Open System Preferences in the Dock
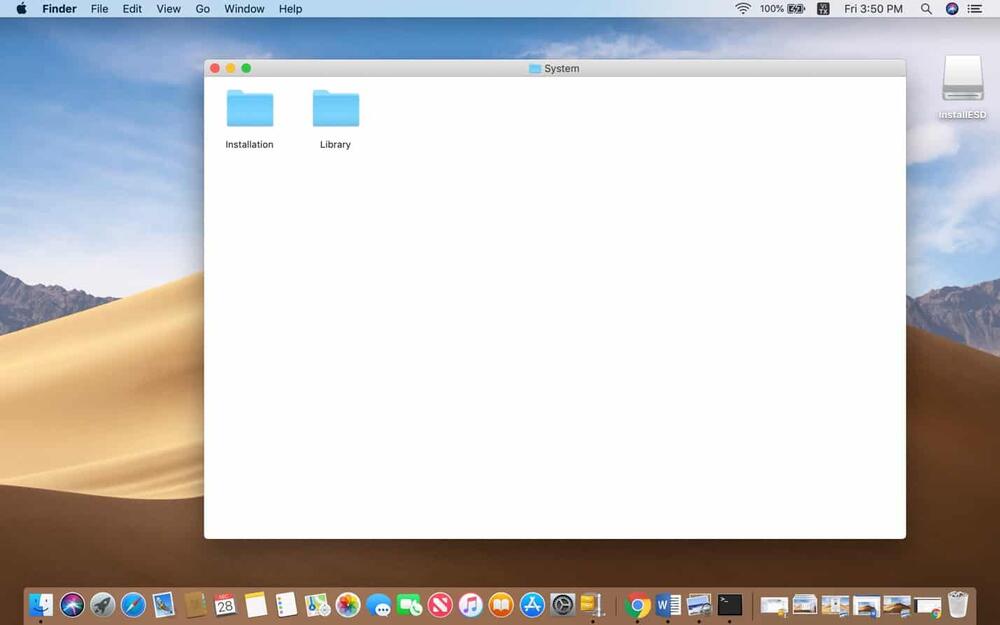 [x=563, y=604]
